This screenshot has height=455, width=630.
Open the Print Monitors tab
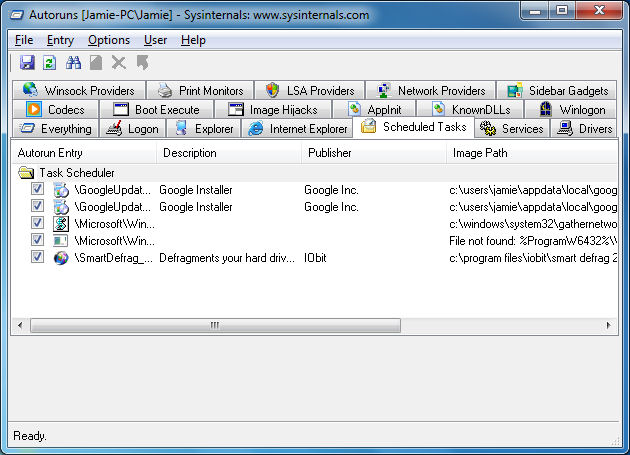point(200,90)
